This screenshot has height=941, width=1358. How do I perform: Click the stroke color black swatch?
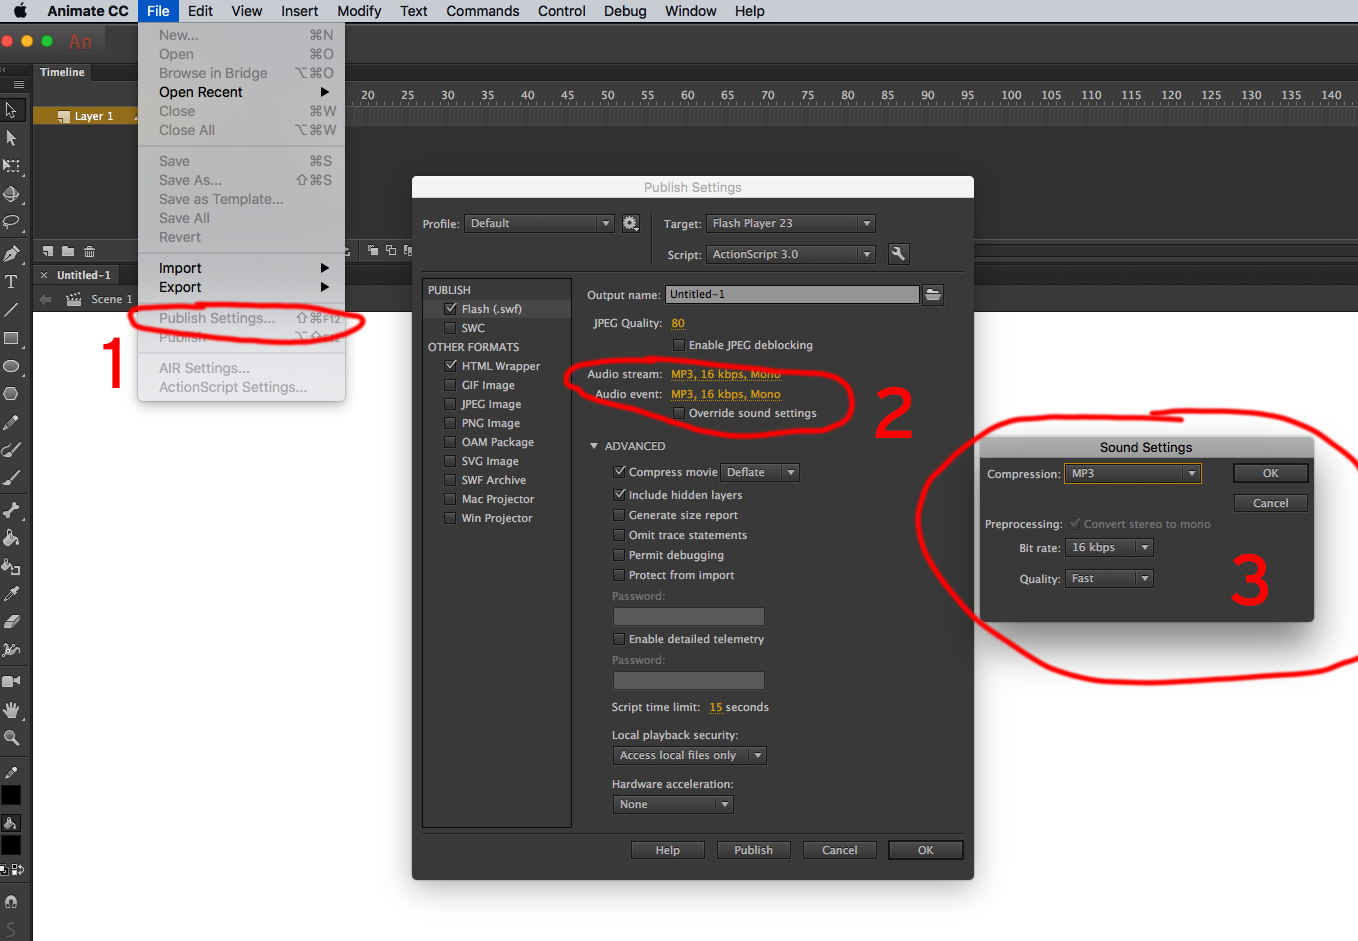11,796
